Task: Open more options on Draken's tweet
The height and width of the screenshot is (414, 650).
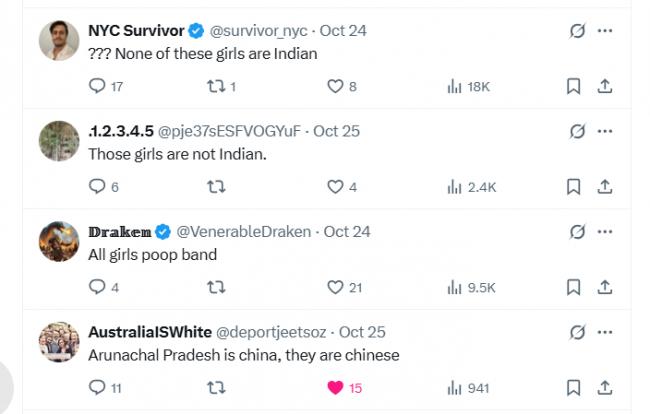Action: 604,231
